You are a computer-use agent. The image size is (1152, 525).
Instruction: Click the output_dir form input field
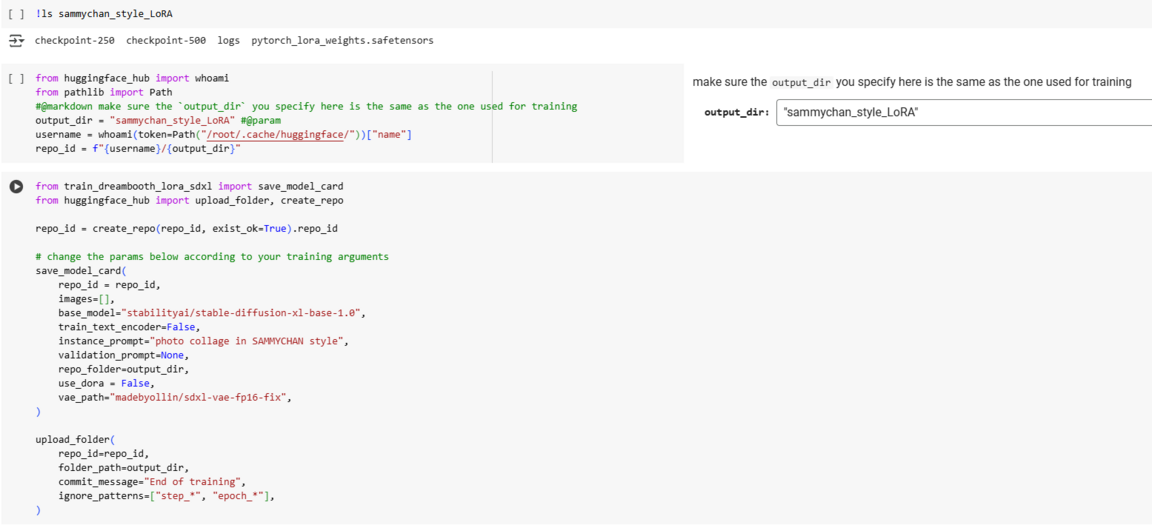(962, 112)
